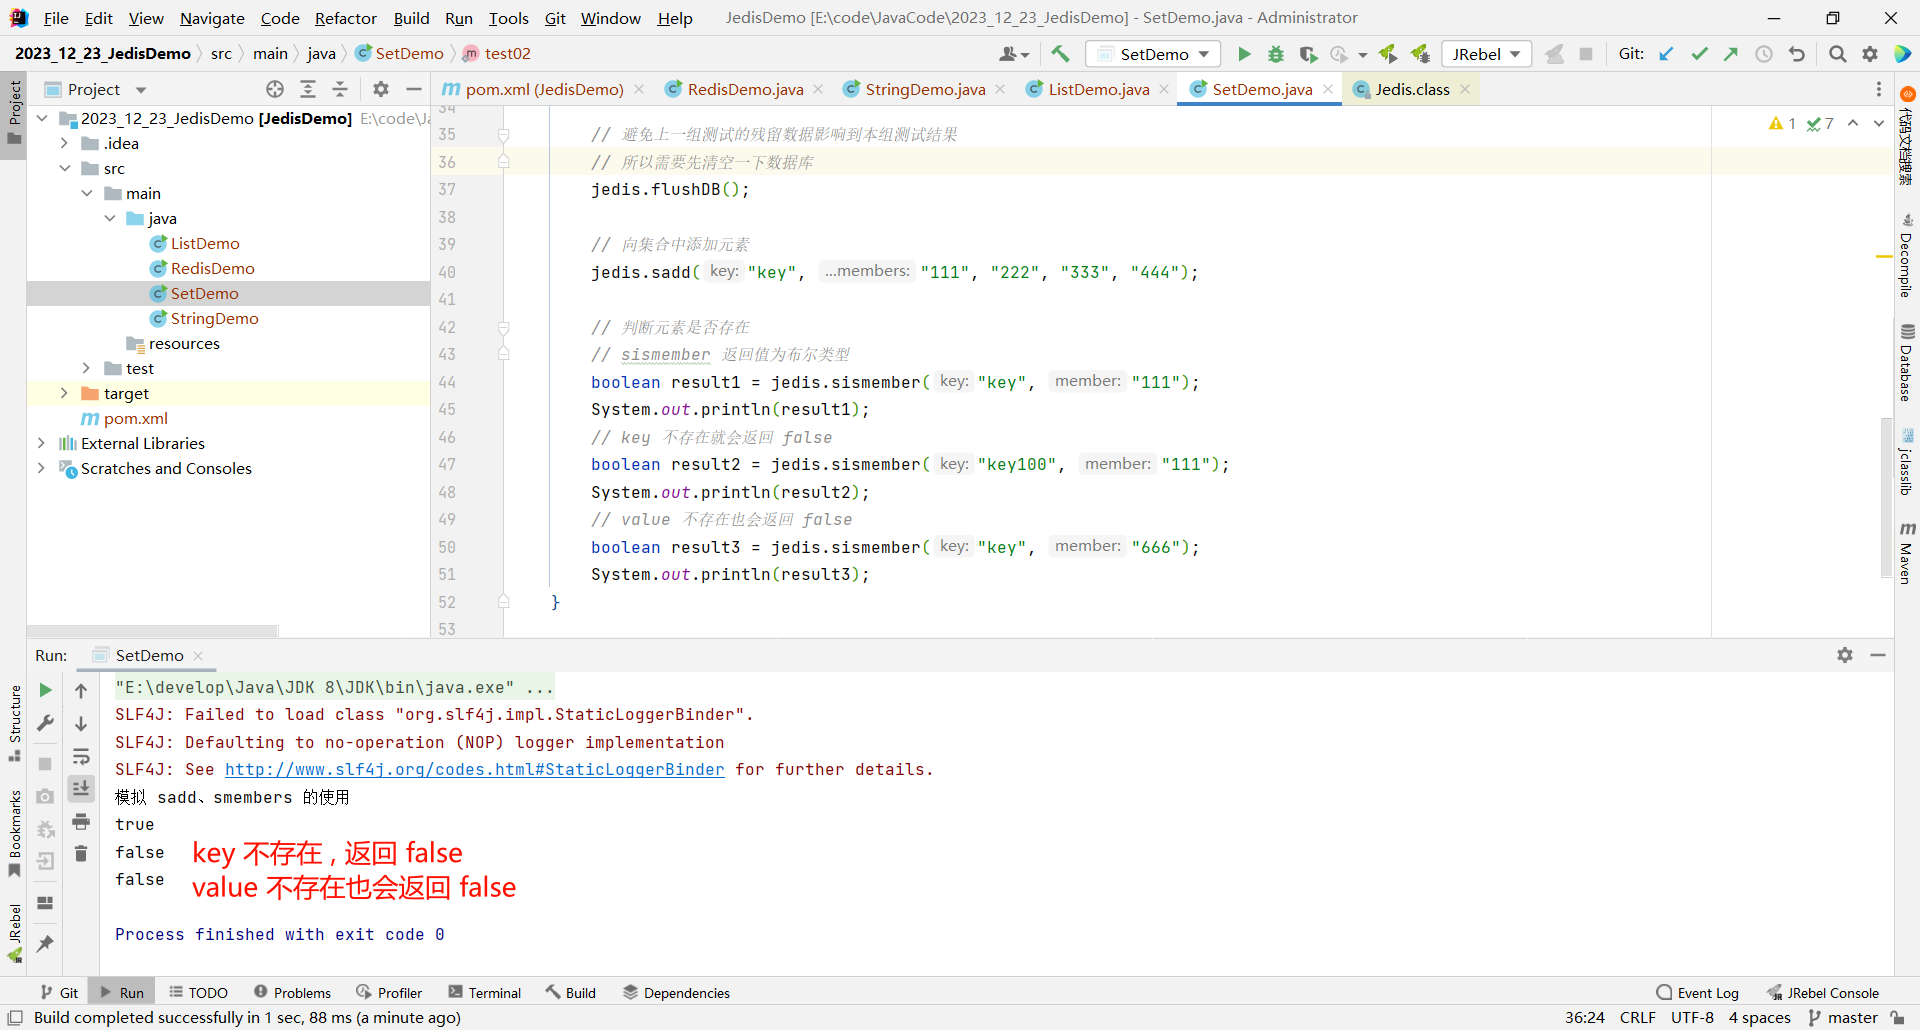1920x1030 pixels.
Task: Start debugging with the bug icon
Action: (x=1276, y=54)
